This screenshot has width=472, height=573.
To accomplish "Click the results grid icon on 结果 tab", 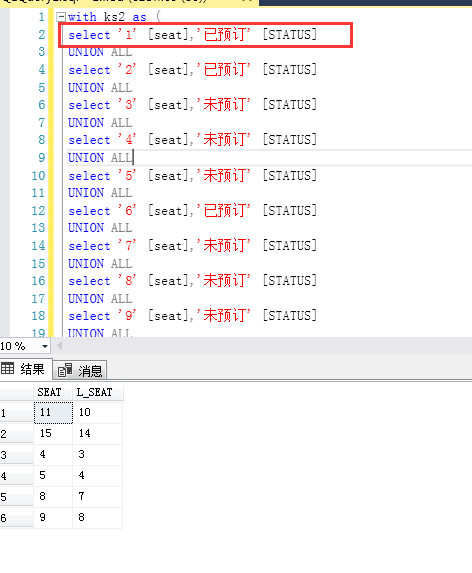I will click(x=7, y=368).
